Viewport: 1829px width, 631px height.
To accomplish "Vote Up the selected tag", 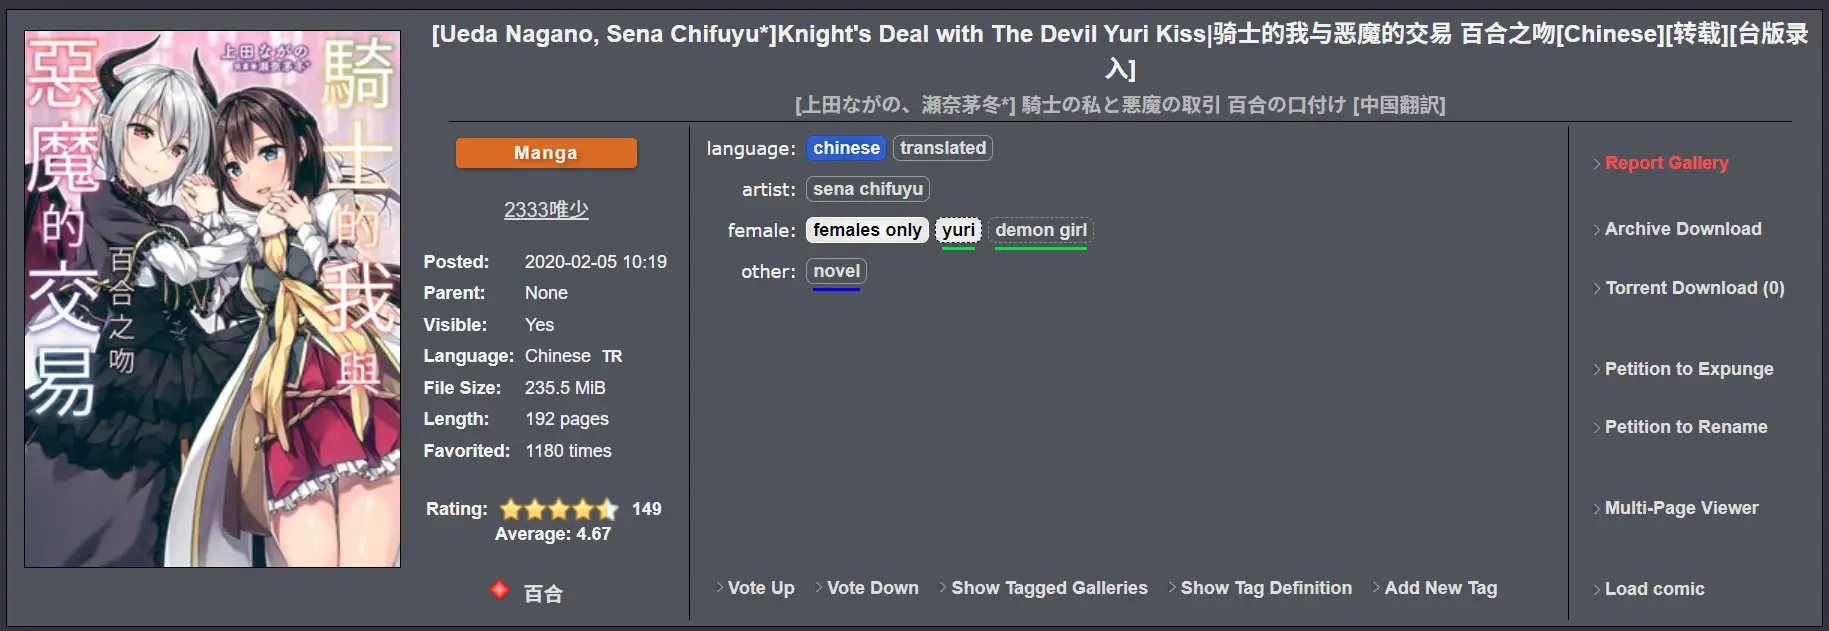I will (760, 588).
